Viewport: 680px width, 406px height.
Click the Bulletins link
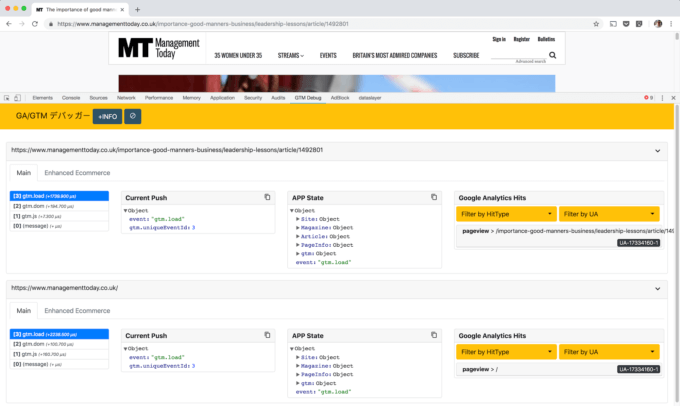pyautogui.click(x=546, y=39)
